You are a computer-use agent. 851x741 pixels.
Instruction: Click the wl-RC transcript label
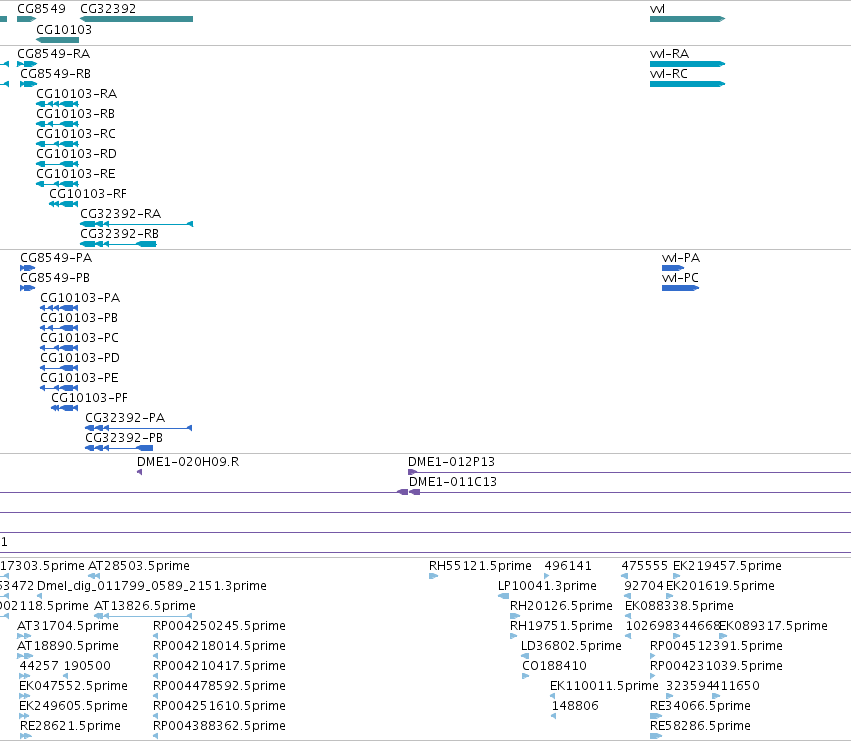point(669,74)
